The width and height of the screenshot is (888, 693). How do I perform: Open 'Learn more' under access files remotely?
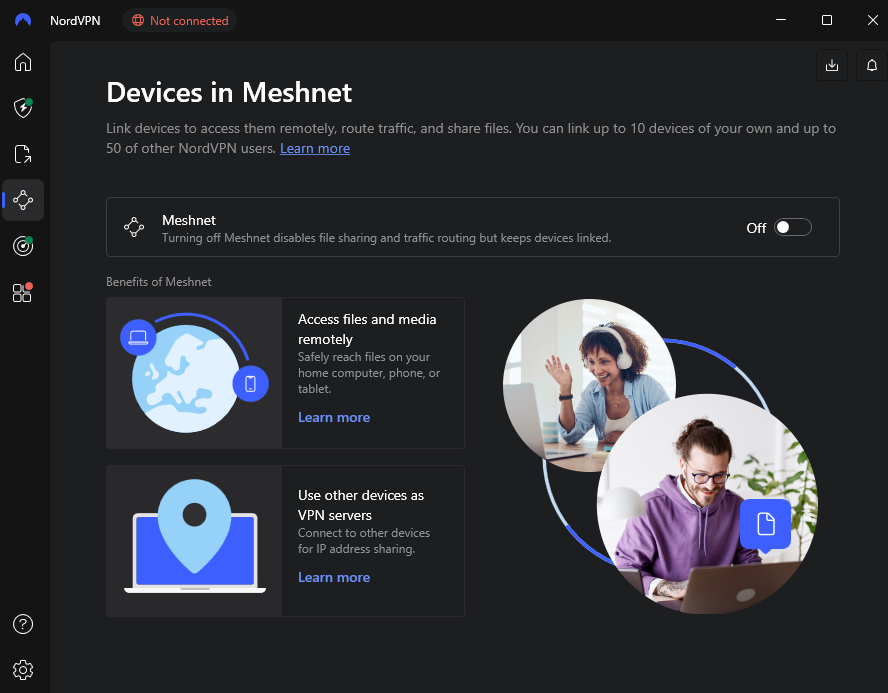coord(334,417)
